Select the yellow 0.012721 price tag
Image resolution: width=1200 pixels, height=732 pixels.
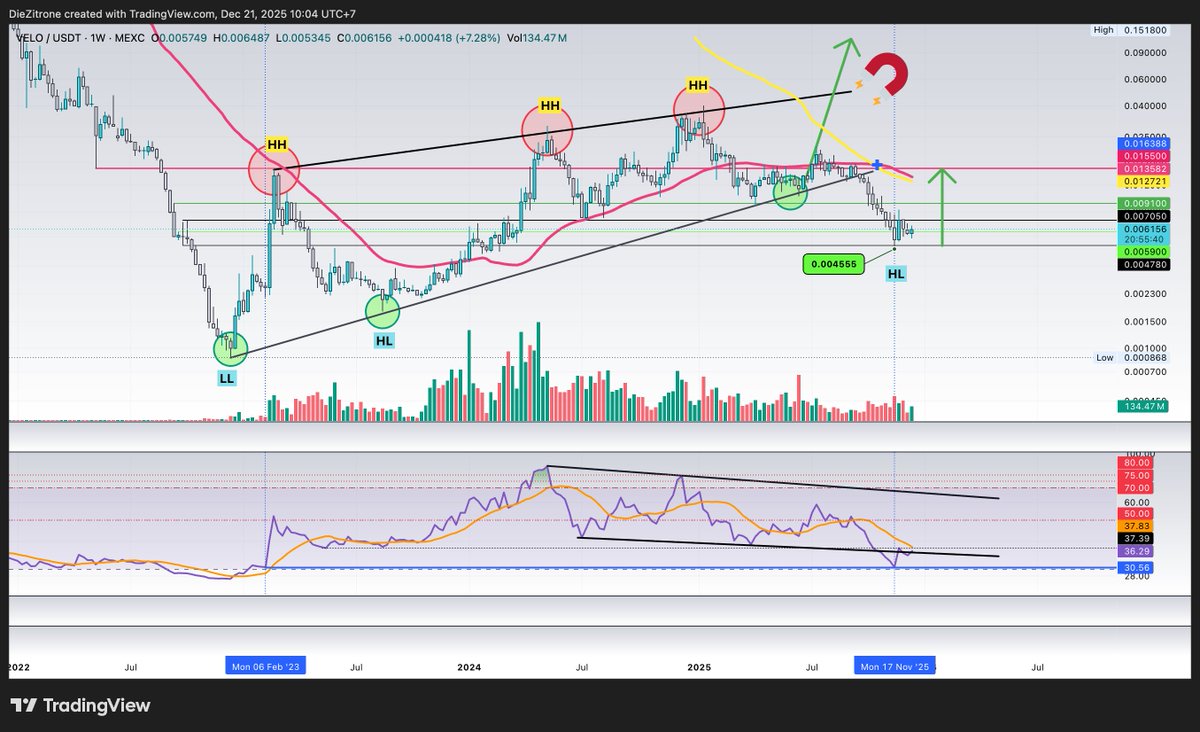1144,181
